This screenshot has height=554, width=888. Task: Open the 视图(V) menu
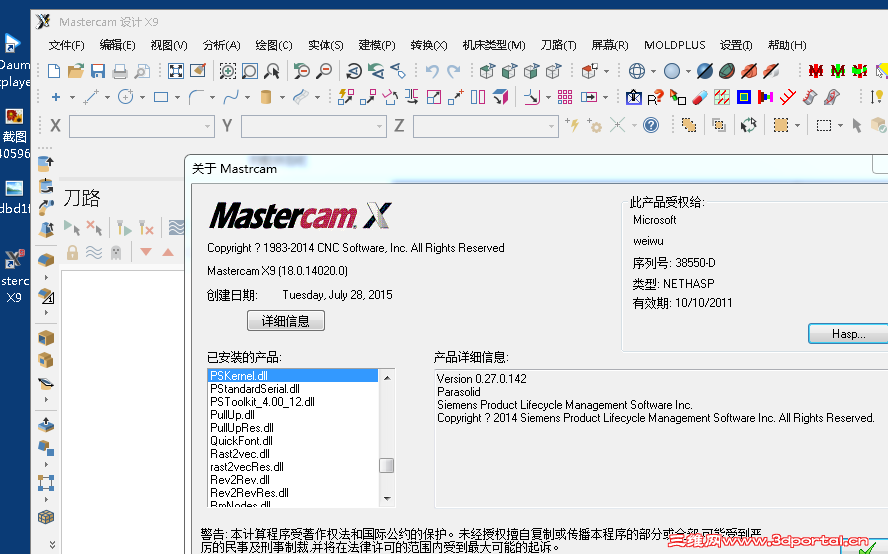pyautogui.click(x=169, y=45)
